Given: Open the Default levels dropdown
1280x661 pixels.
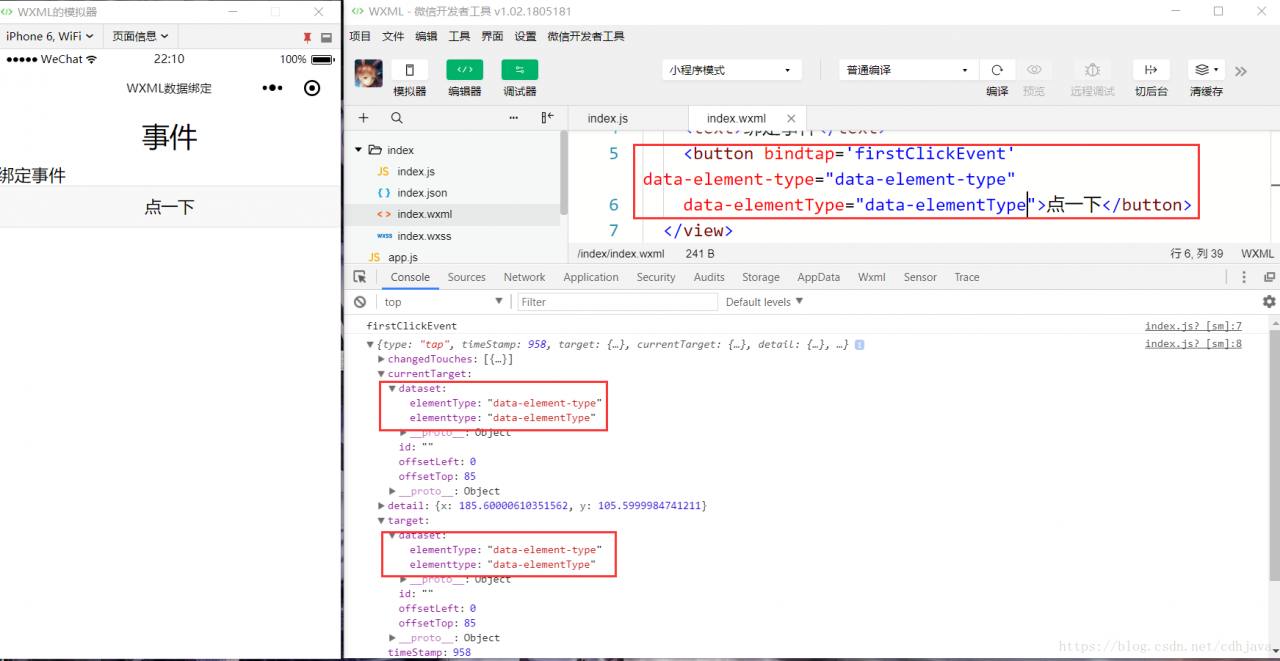Looking at the screenshot, I should [763, 301].
